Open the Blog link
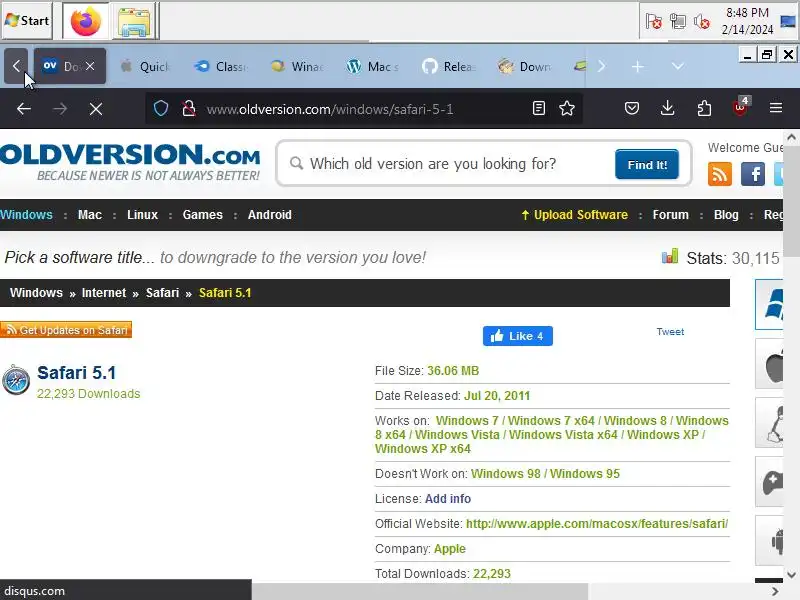 pyautogui.click(x=726, y=215)
